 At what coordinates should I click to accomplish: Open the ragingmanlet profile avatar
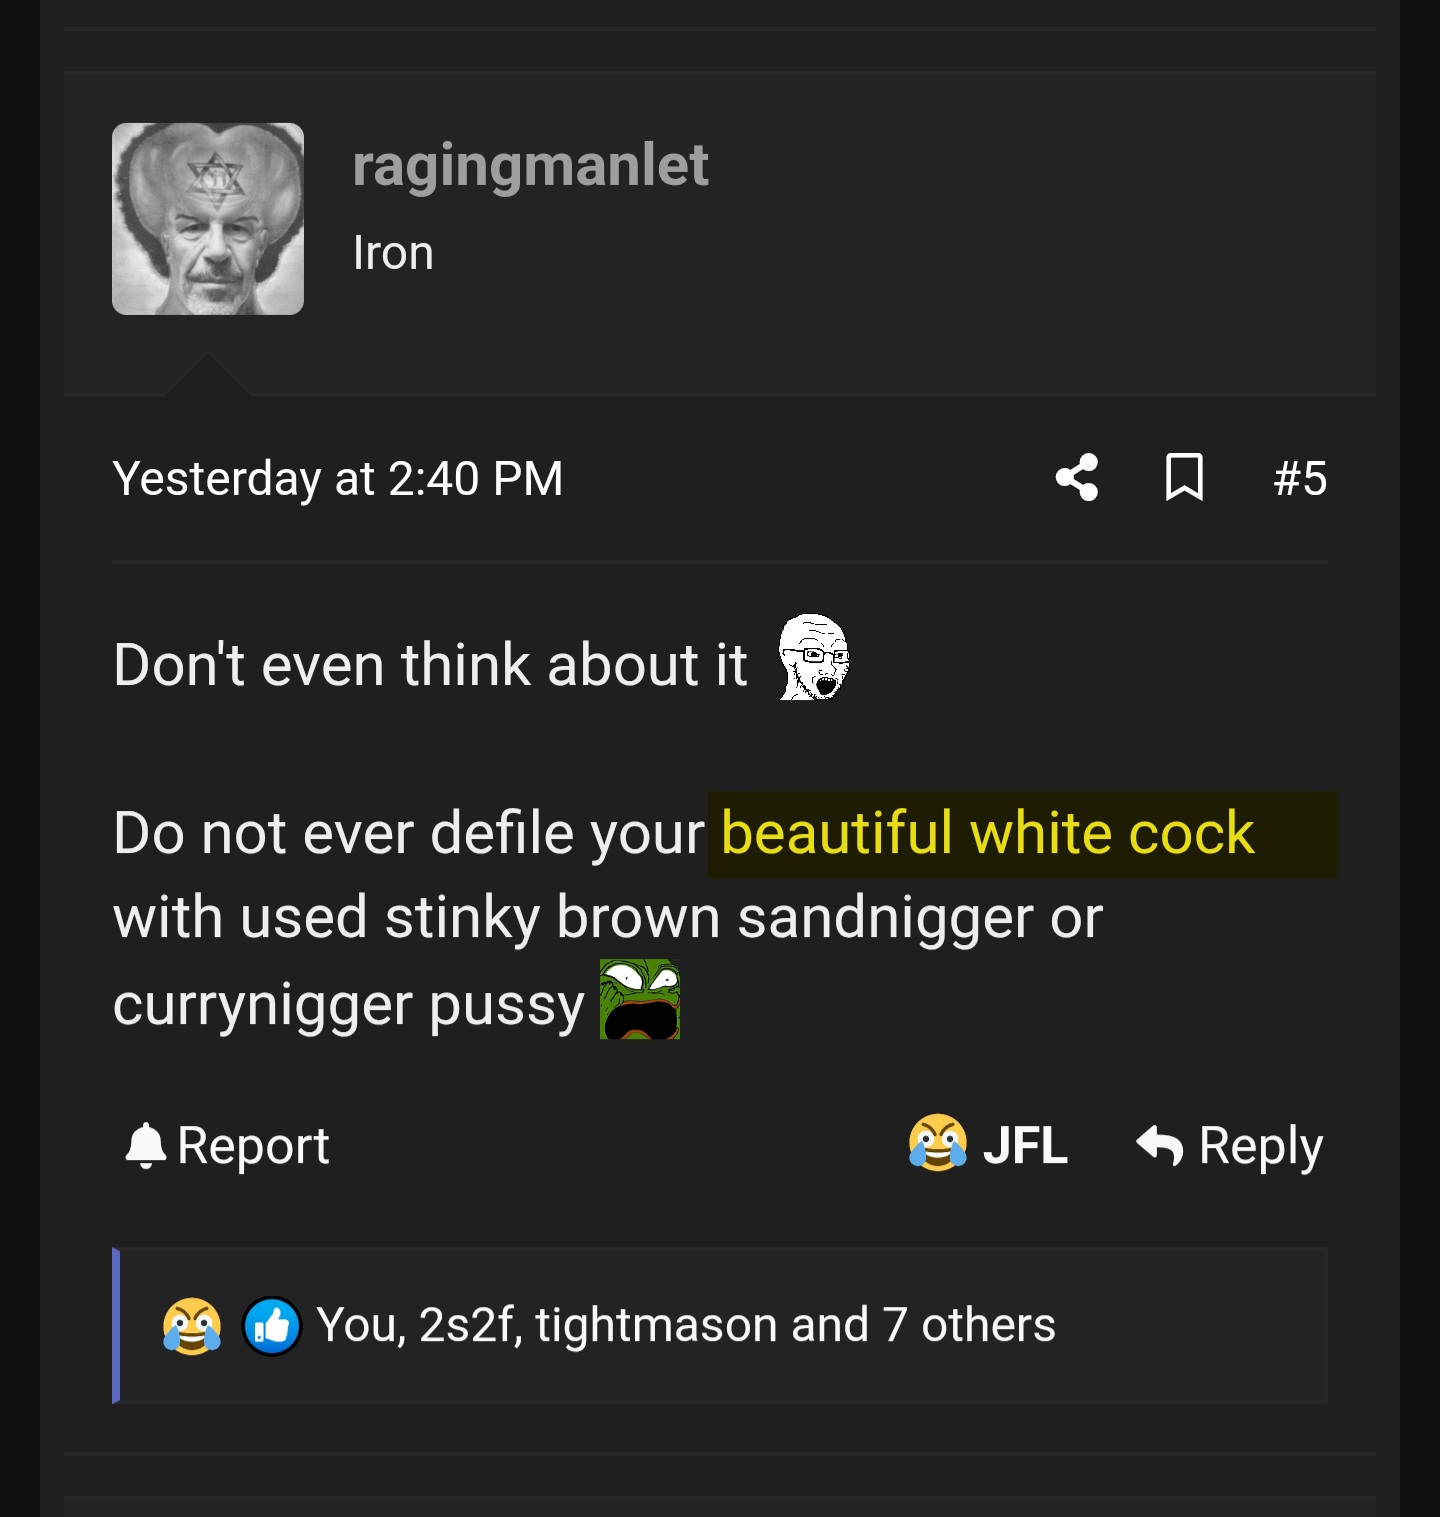point(208,219)
